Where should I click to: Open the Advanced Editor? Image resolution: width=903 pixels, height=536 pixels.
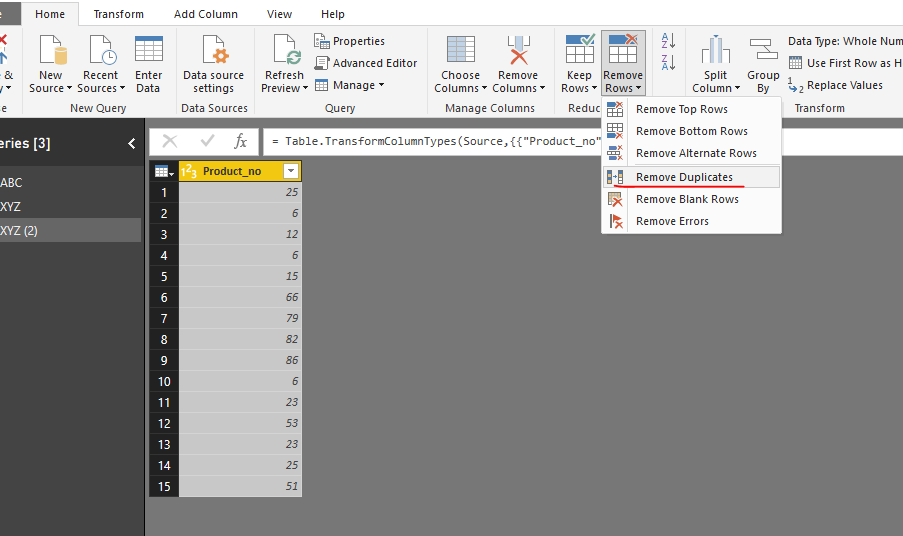click(x=366, y=63)
